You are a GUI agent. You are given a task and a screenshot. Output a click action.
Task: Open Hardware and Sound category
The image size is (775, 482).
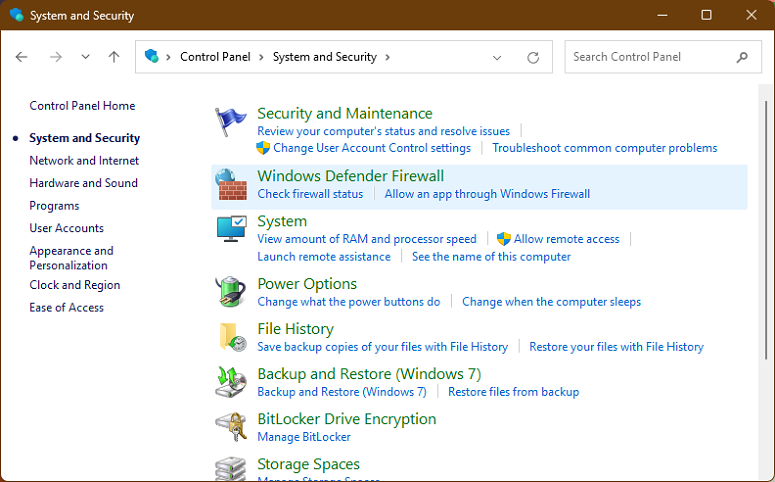coord(84,183)
